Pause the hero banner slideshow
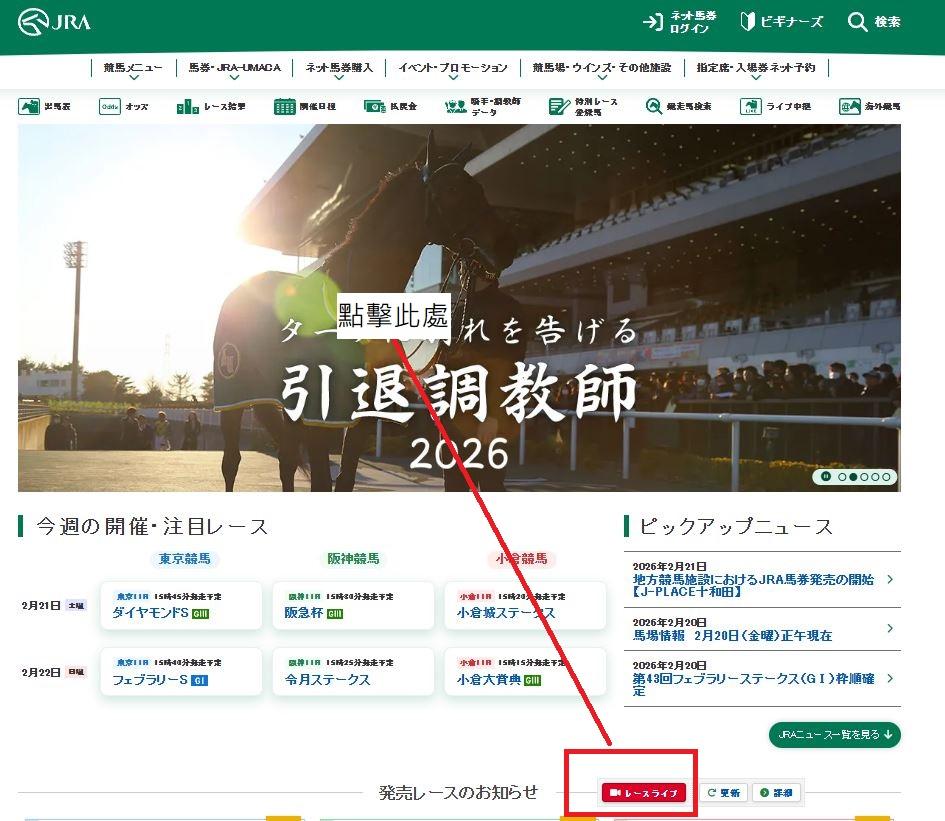Screen dimensions: 945x821 pyautogui.click(x=825, y=477)
